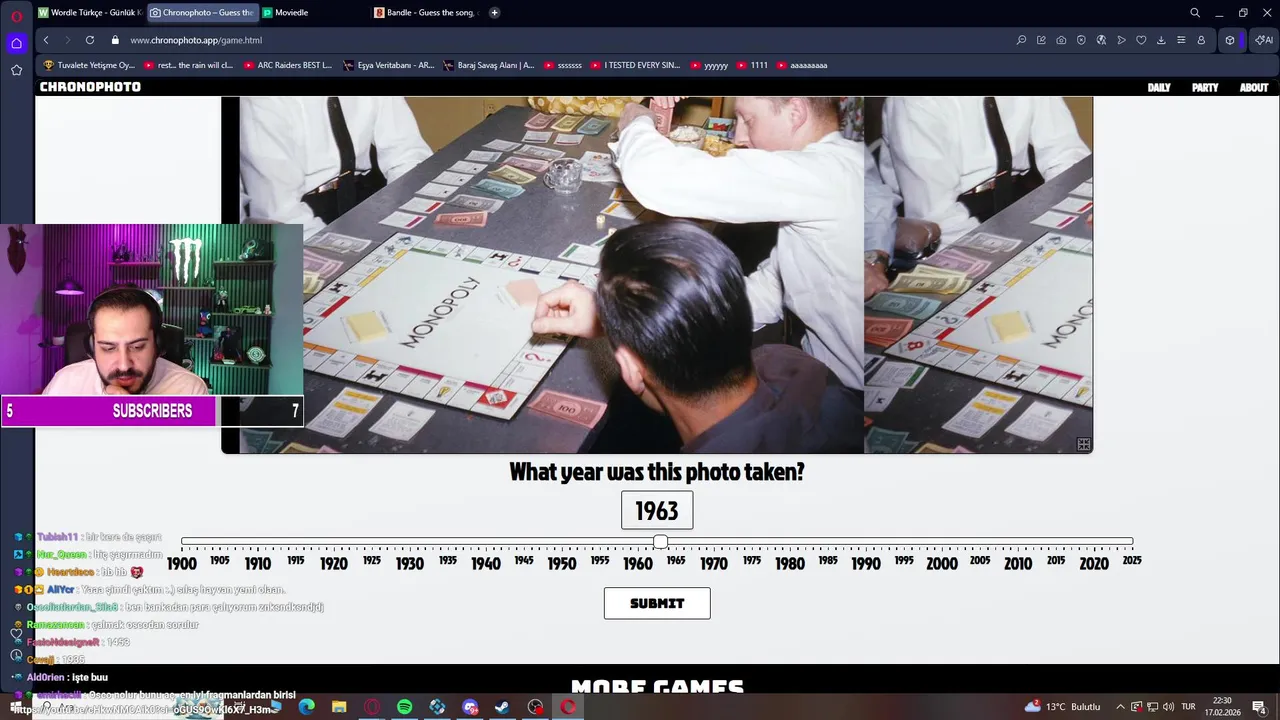Viewport: 1280px width, 720px height.
Task: Open the ABOUT menu link
Action: click(x=1254, y=88)
